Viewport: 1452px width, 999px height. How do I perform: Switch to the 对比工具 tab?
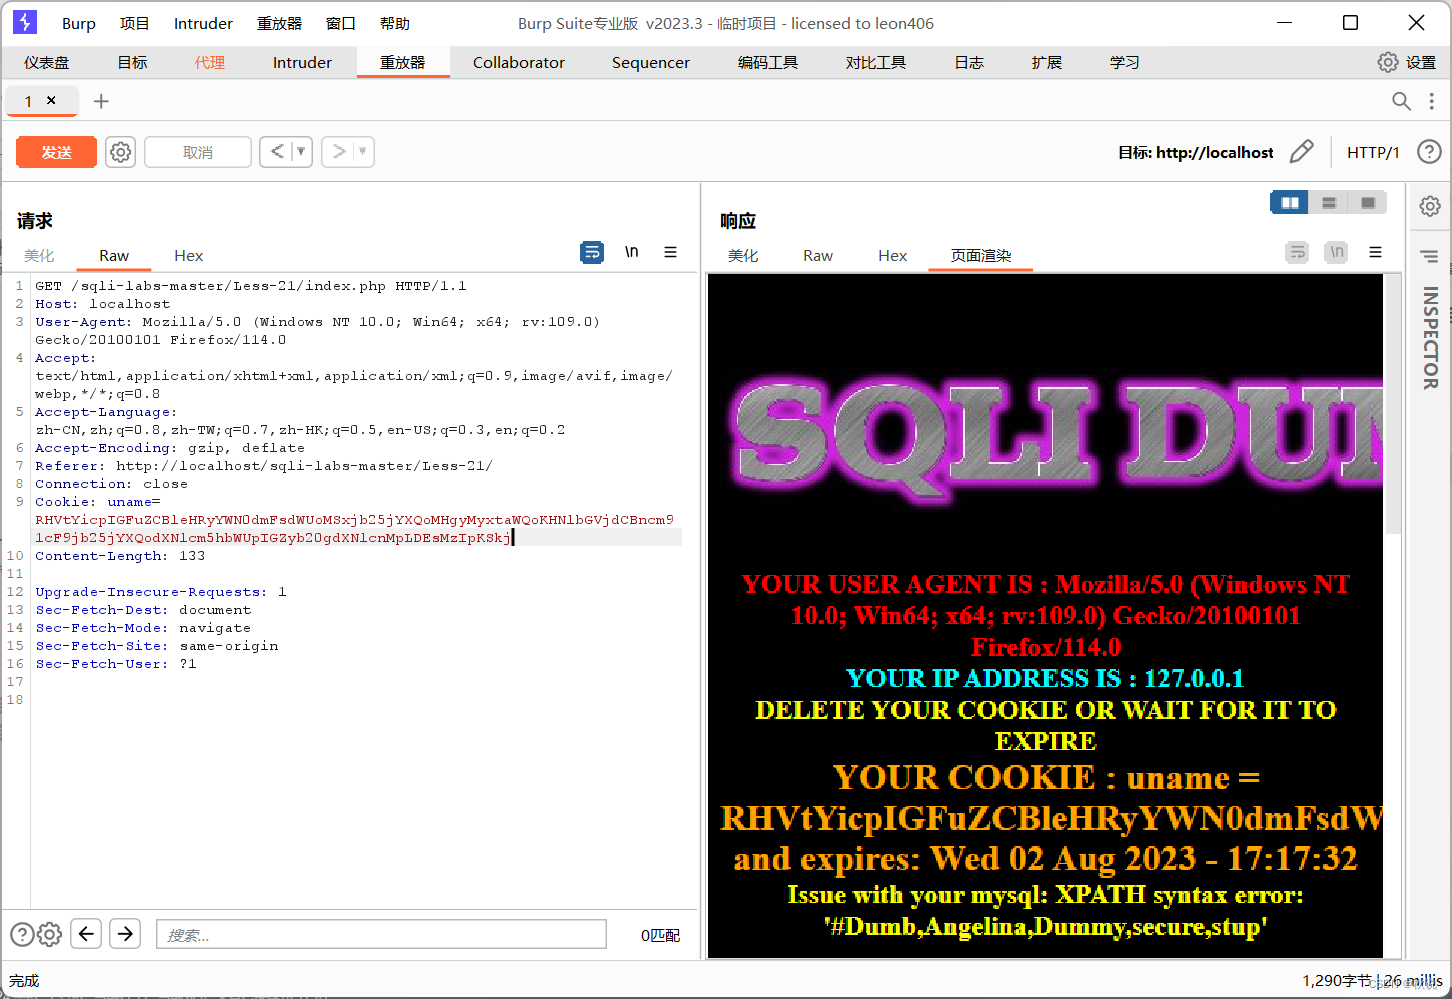[876, 62]
